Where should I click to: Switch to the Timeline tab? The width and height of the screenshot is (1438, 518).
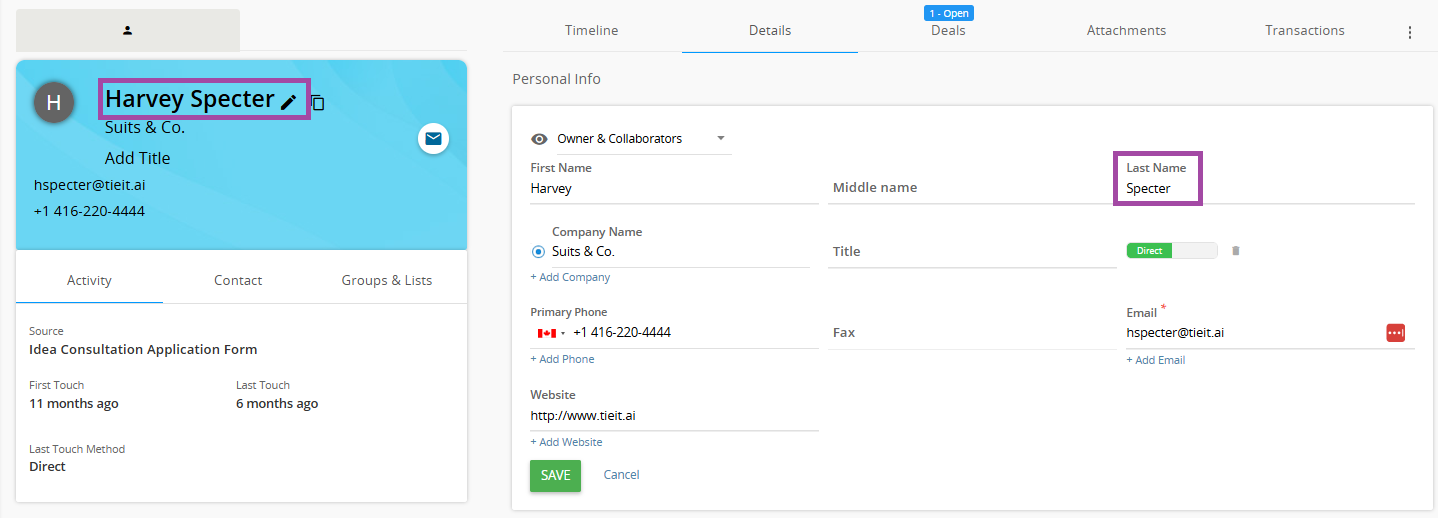click(592, 31)
